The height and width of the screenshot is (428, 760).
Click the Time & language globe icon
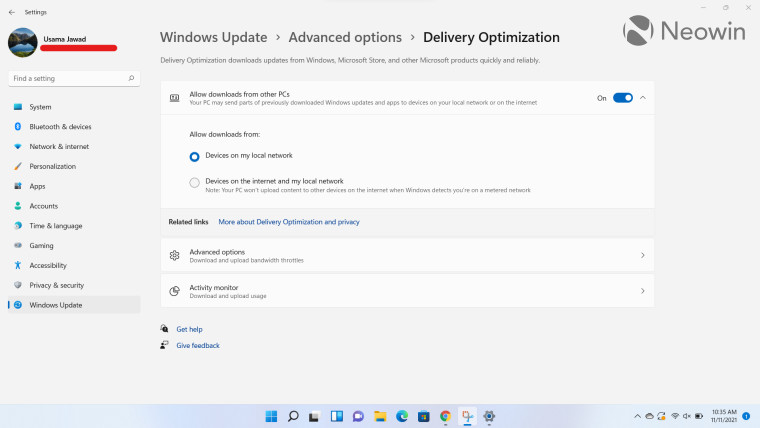(x=18, y=225)
